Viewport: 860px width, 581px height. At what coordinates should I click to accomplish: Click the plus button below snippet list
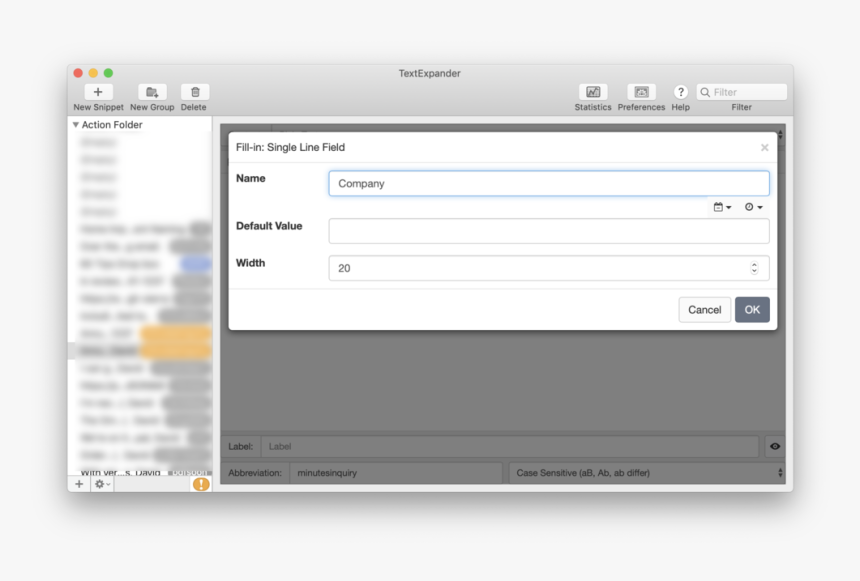(79, 484)
